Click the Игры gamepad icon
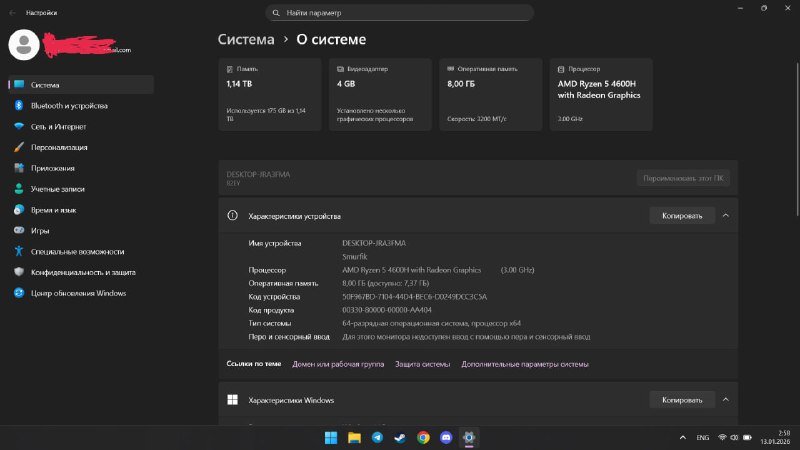 [19, 230]
